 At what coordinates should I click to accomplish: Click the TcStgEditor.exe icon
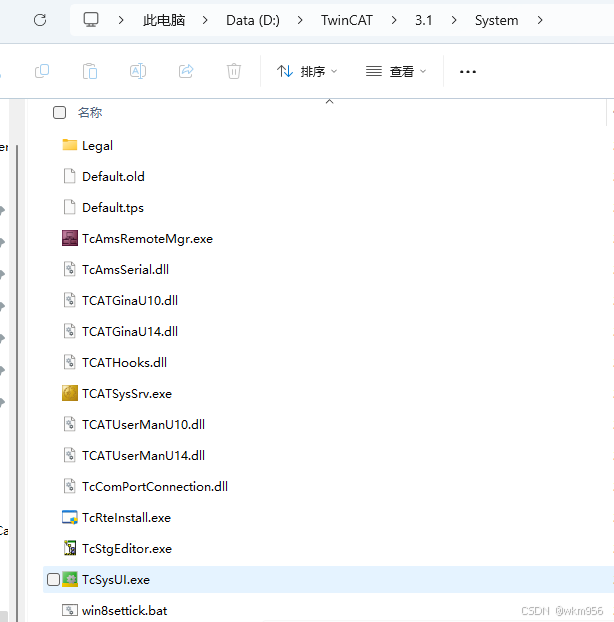(70, 549)
